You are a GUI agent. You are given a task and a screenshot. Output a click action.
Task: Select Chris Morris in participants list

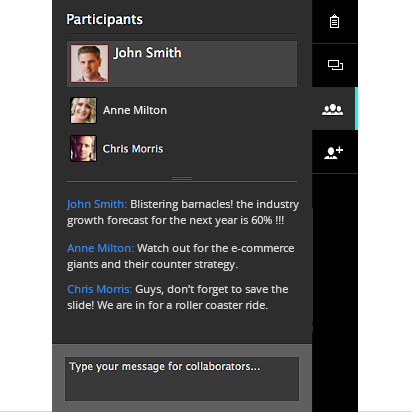coord(133,149)
